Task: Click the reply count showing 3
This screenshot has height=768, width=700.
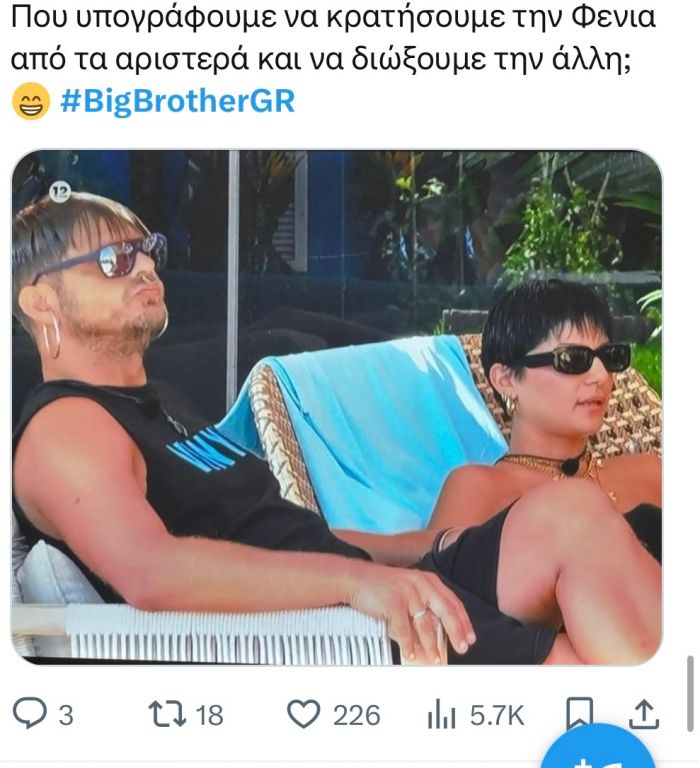Action: click(66, 715)
